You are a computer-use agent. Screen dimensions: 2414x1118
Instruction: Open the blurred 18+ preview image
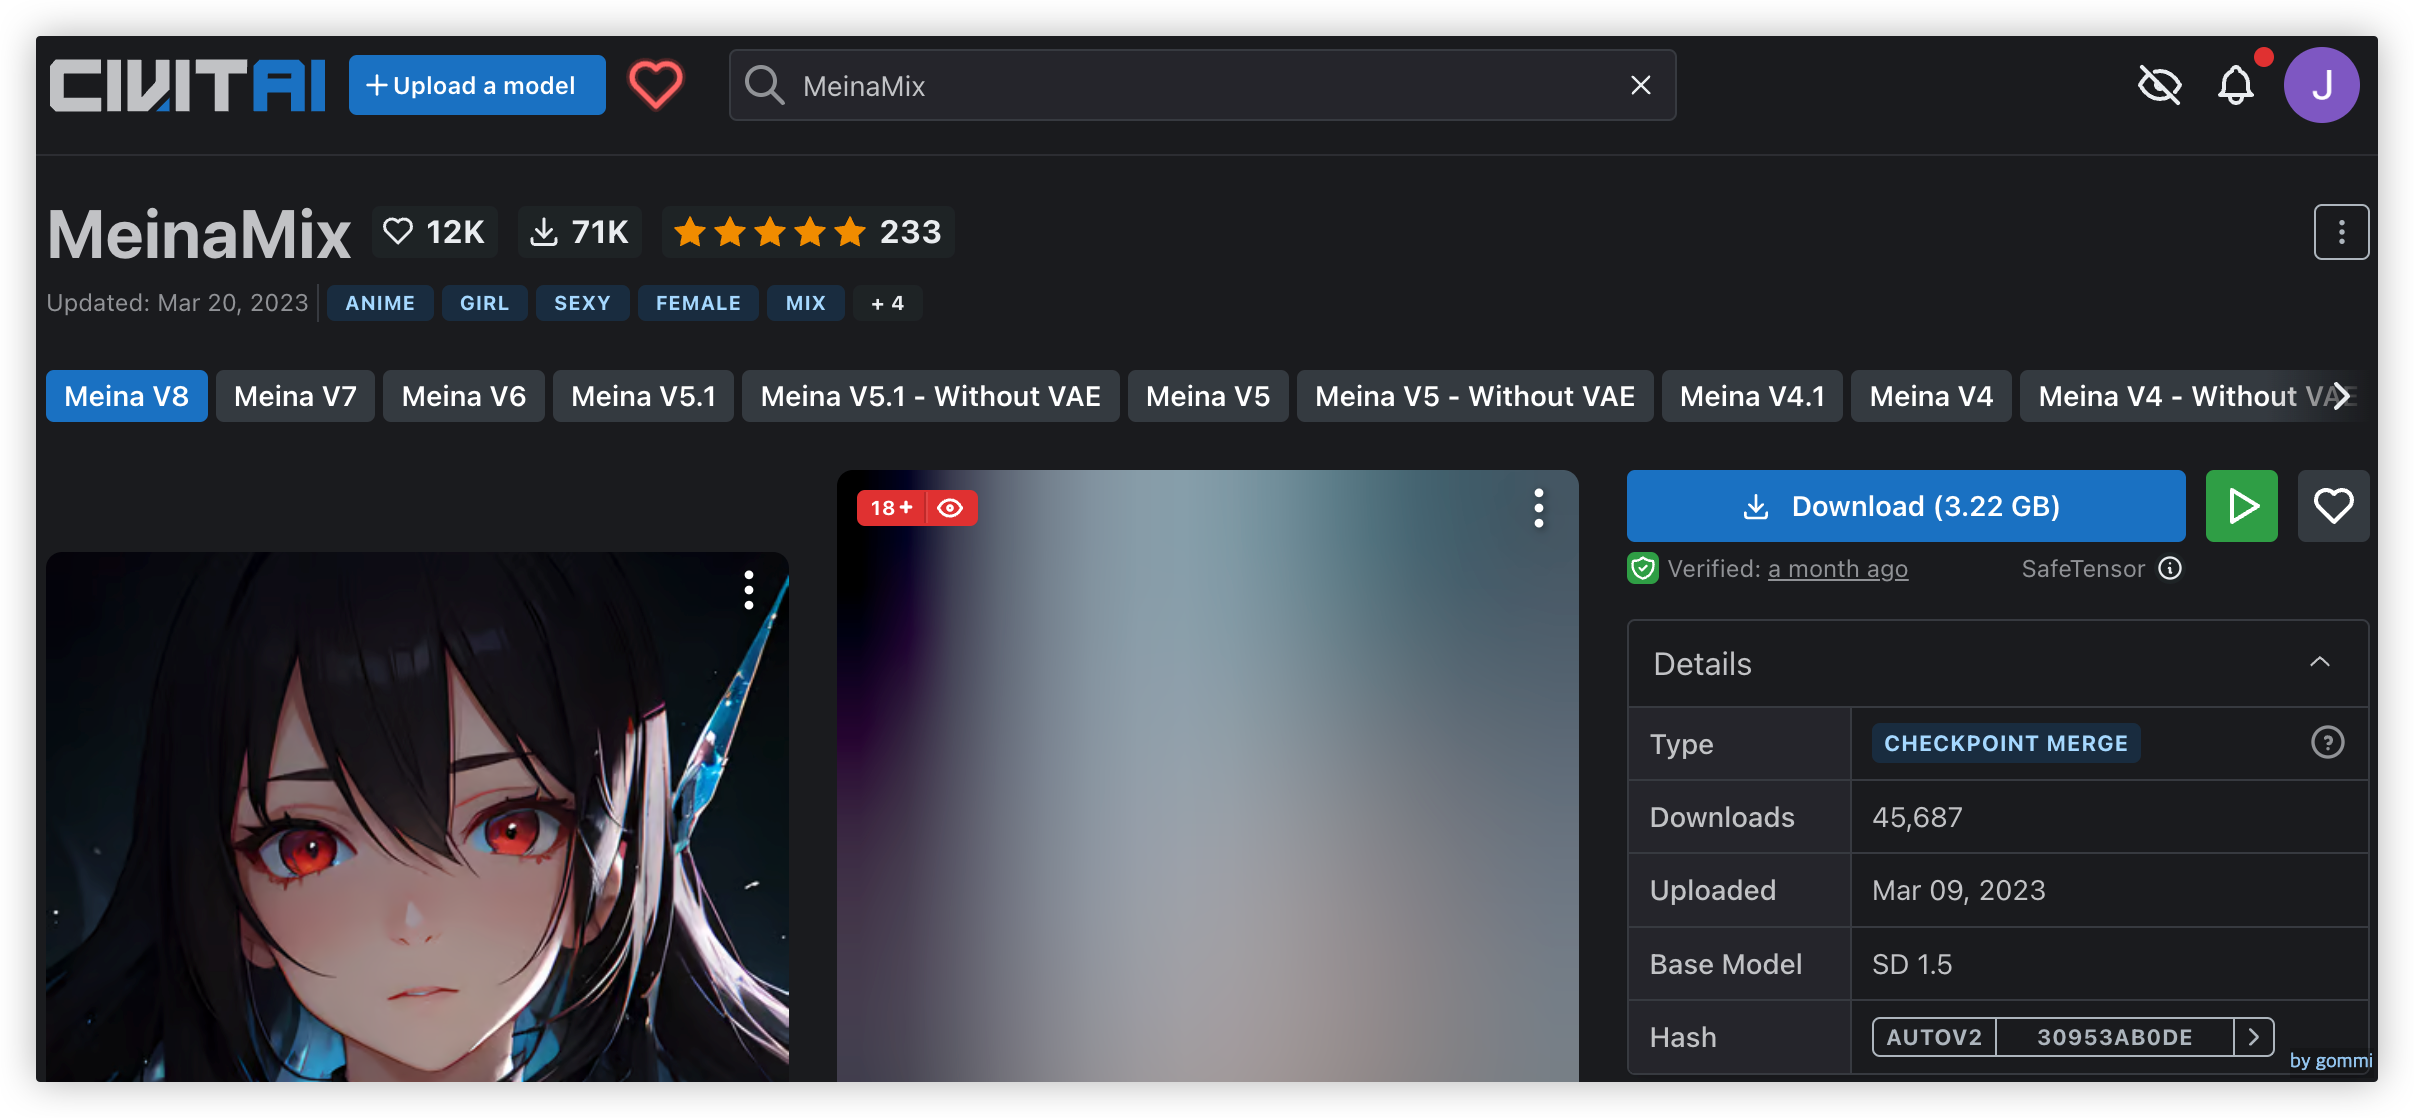click(x=1207, y=776)
